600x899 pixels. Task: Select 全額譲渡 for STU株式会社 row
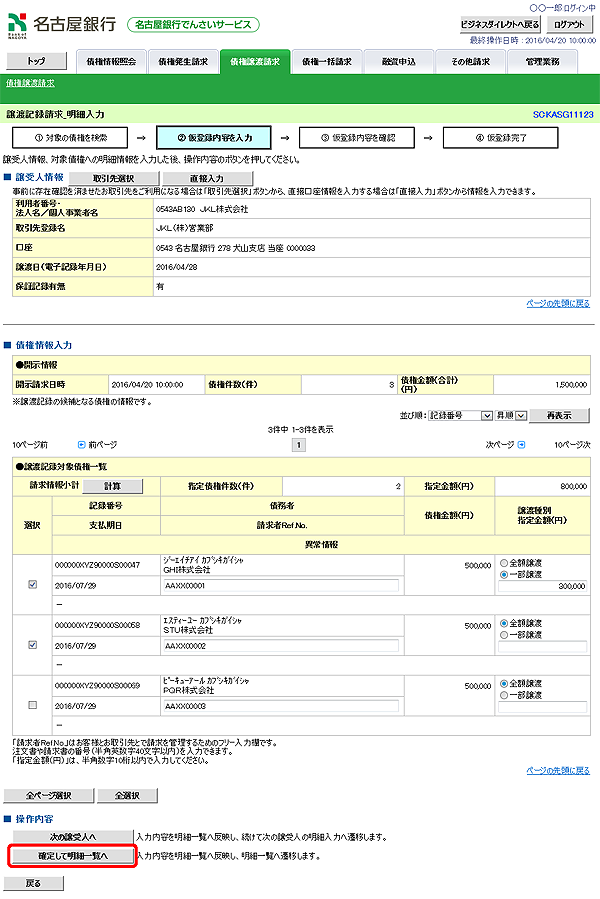[504, 623]
